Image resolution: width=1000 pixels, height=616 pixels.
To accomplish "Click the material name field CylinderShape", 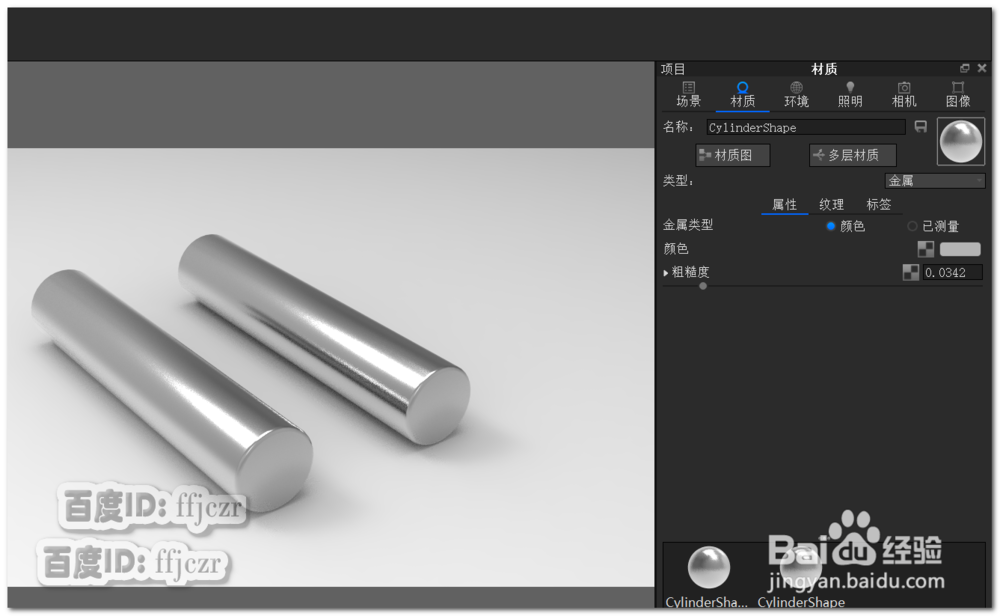I will (805, 128).
